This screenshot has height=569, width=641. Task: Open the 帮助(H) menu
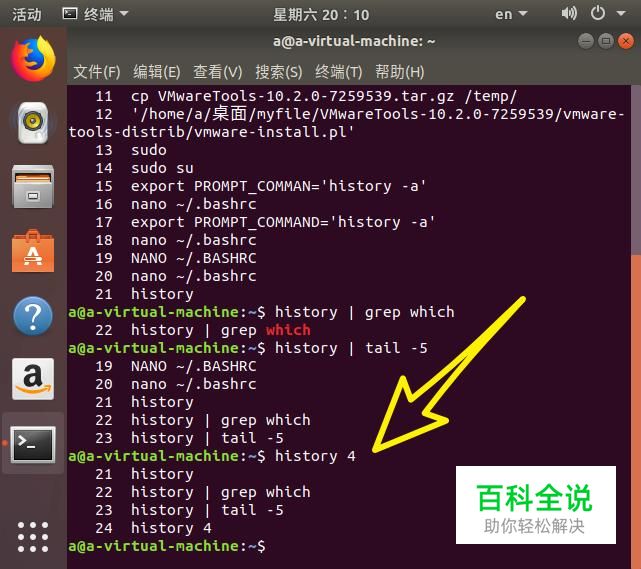(x=399, y=72)
